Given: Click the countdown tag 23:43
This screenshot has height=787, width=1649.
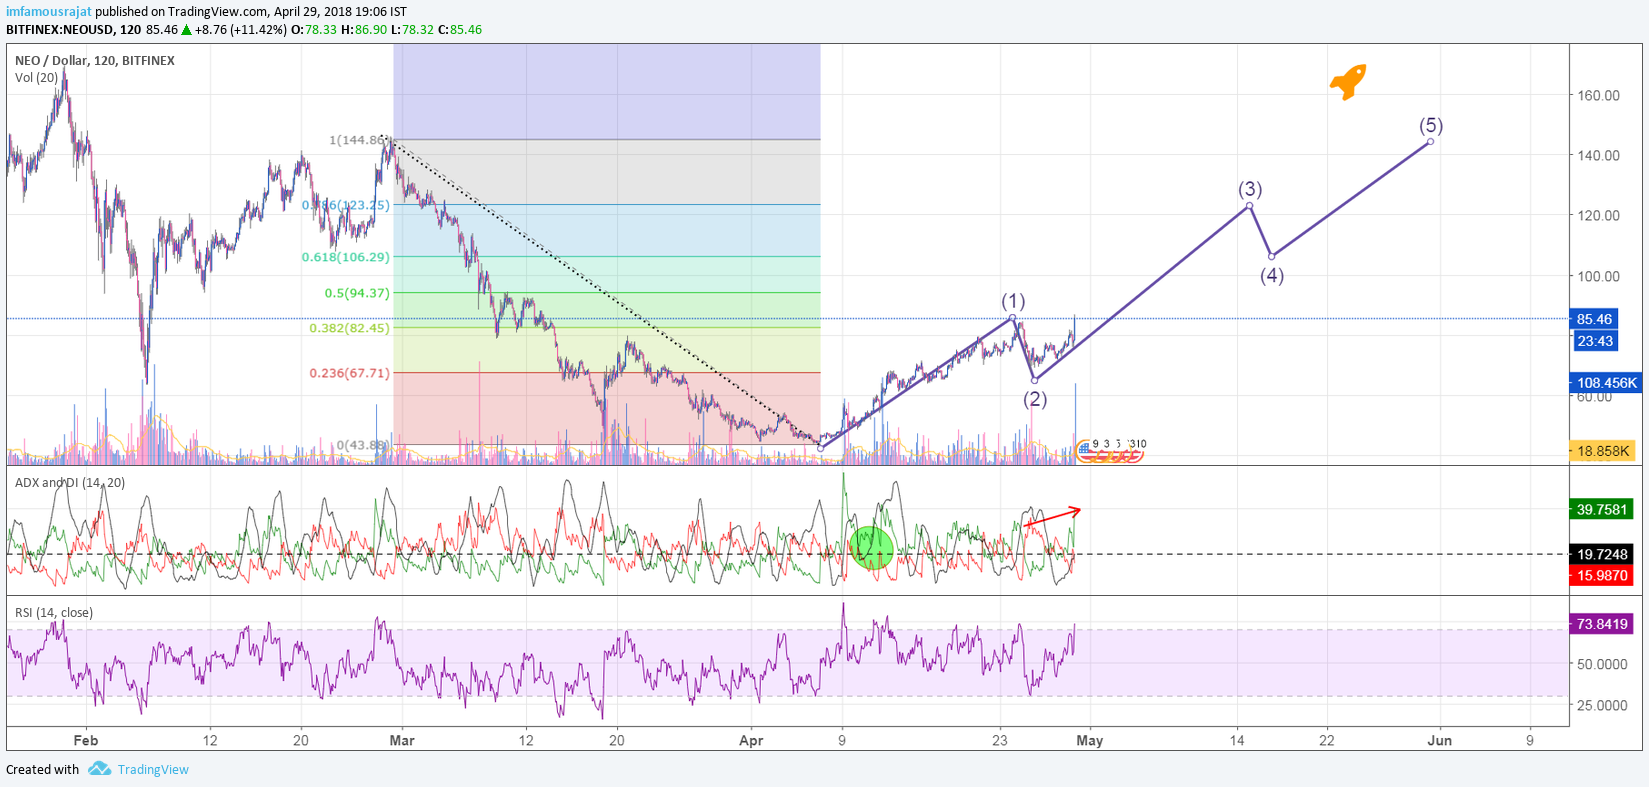Looking at the screenshot, I should click(x=1594, y=341).
